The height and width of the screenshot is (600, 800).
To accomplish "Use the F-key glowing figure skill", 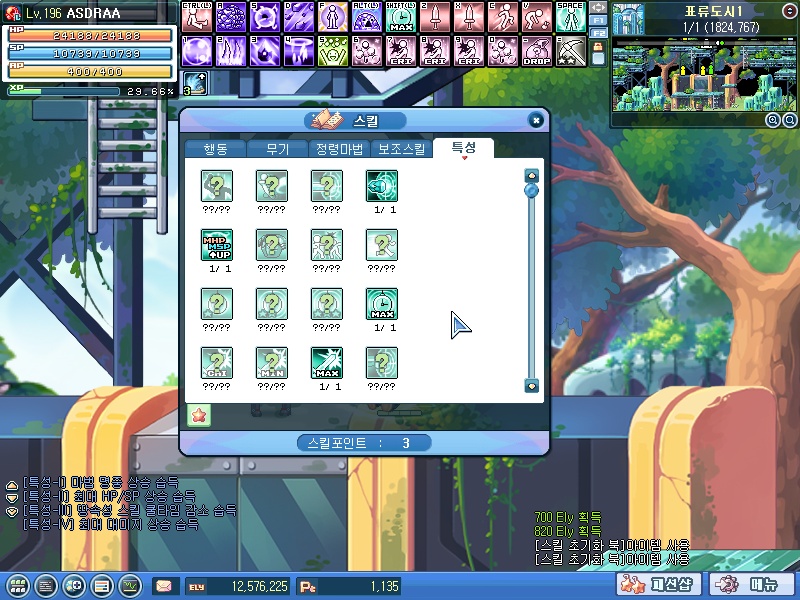I will click(x=333, y=17).
